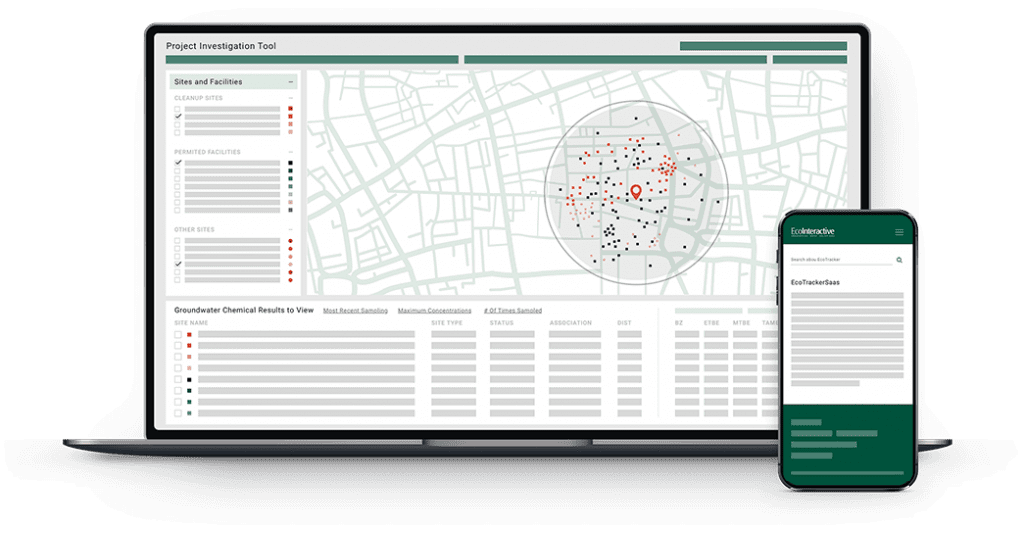Click the STATUS column header
The height and width of the screenshot is (533, 1024).
coord(502,323)
